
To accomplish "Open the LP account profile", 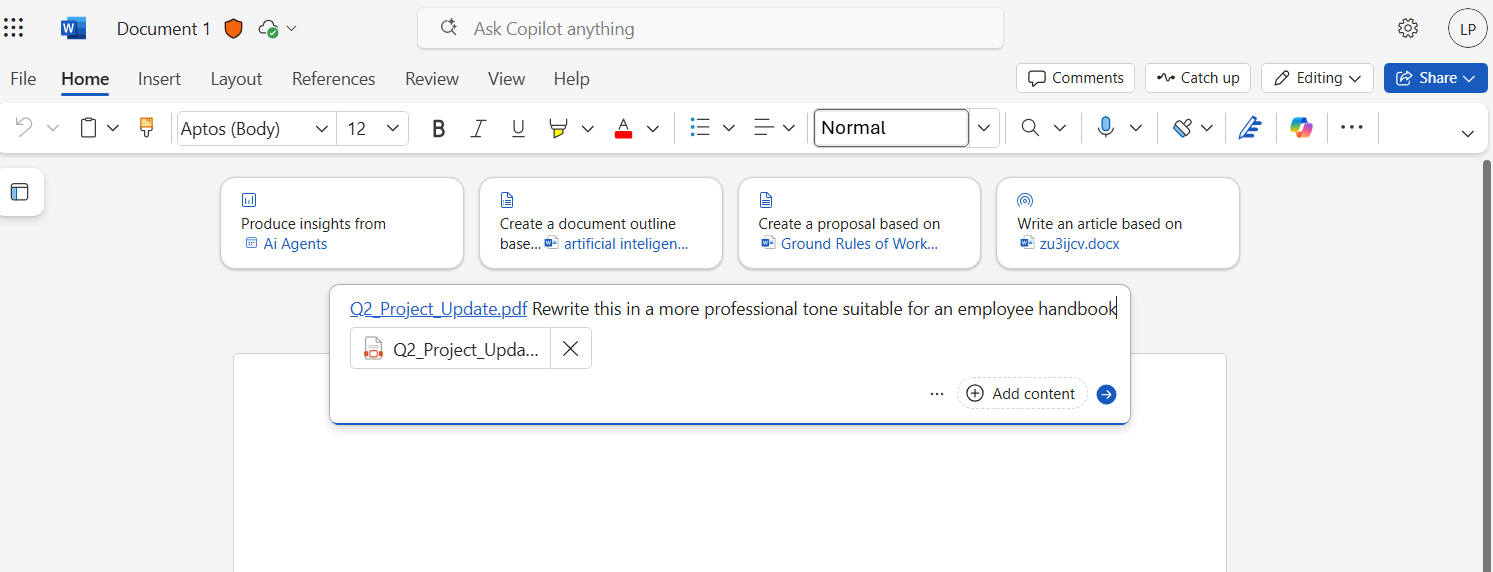I will click(1468, 28).
